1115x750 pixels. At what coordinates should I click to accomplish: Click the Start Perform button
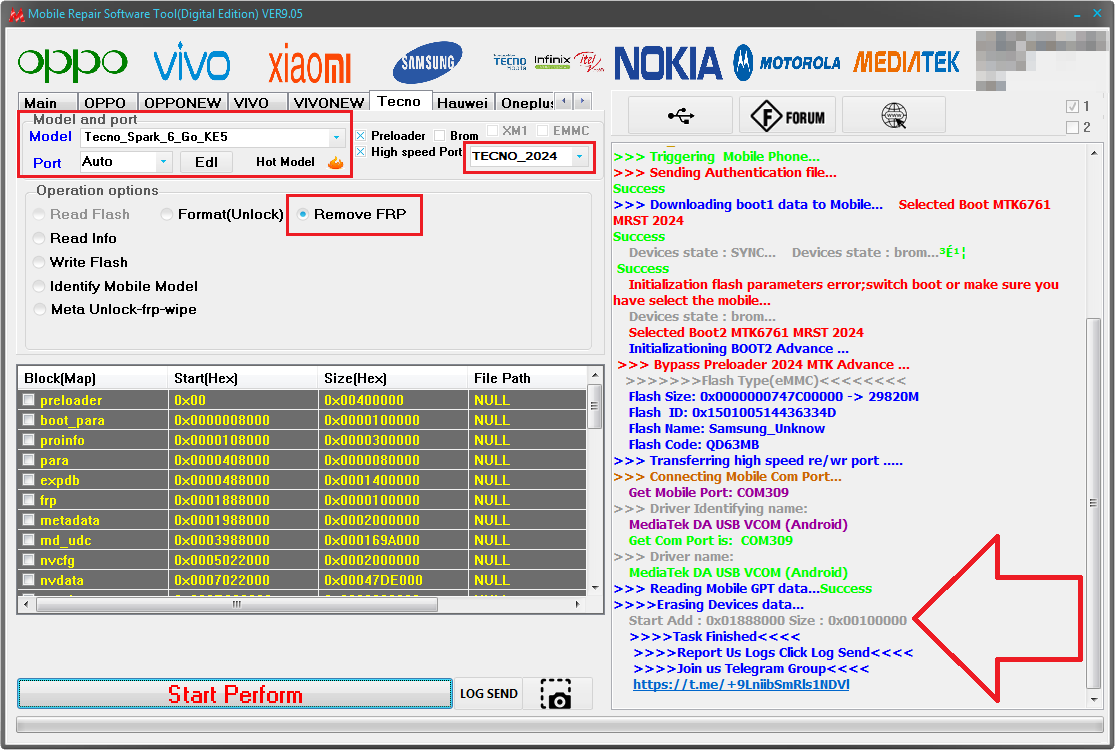235,694
